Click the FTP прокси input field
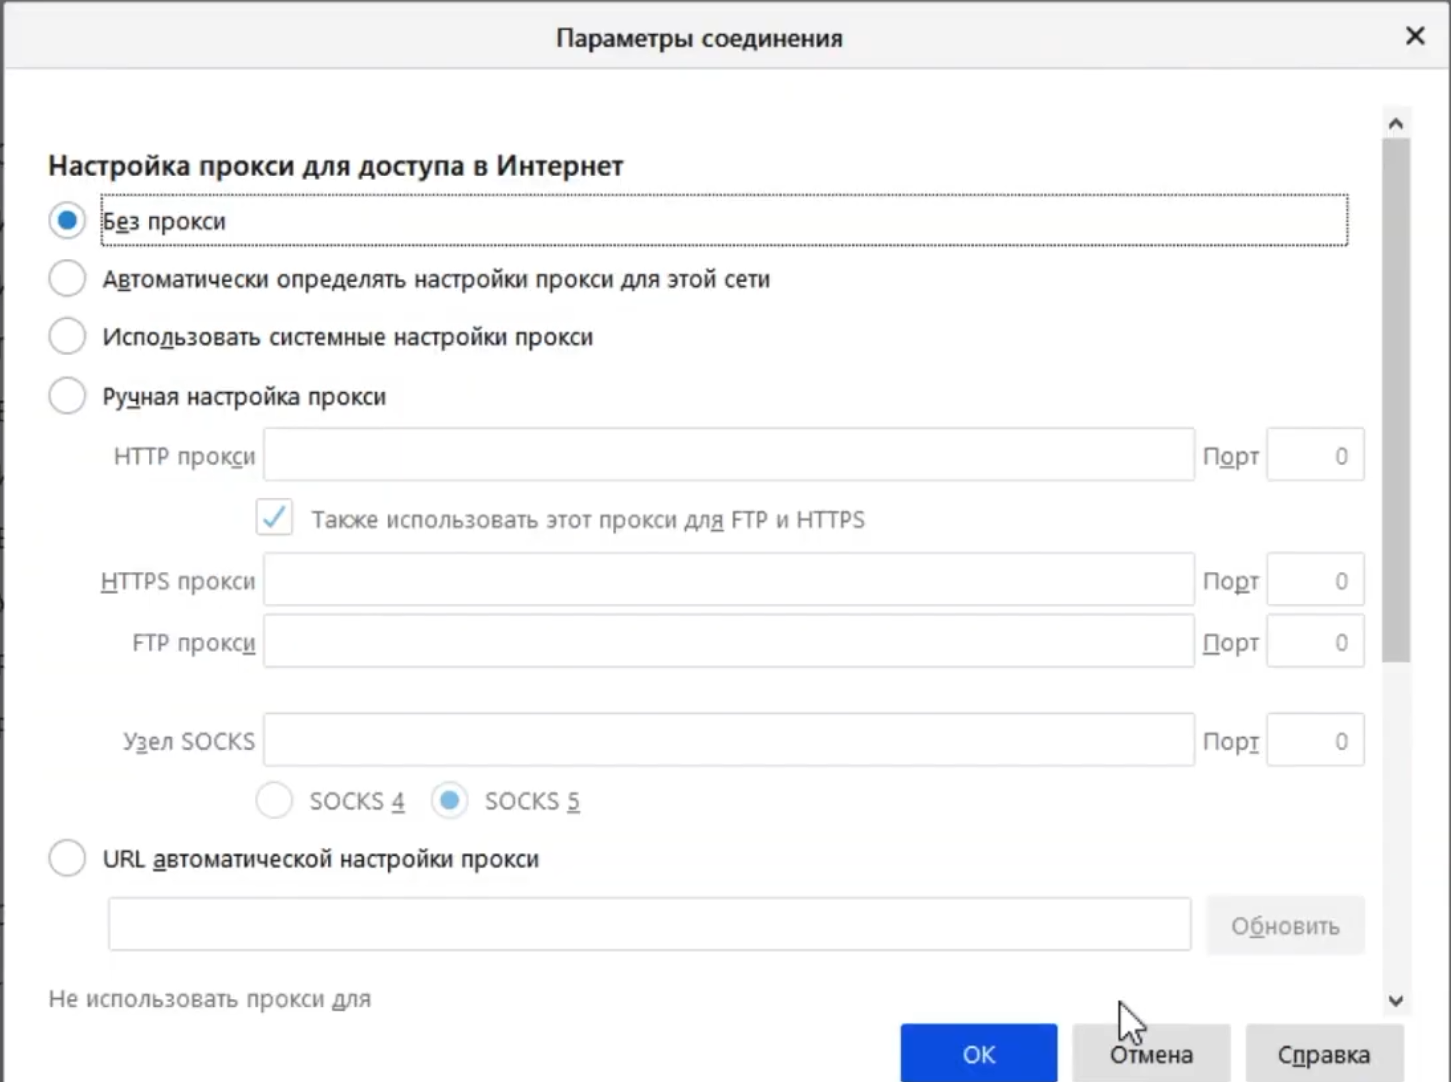This screenshot has width=1451, height=1082. click(729, 641)
